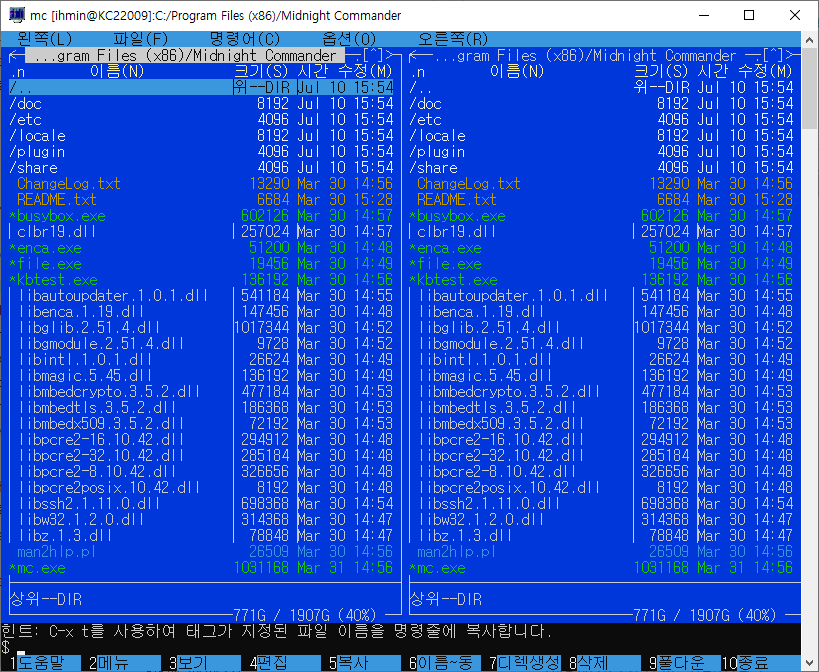
Task: Sort right panel by 이름(N) column
Action: pos(517,71)
